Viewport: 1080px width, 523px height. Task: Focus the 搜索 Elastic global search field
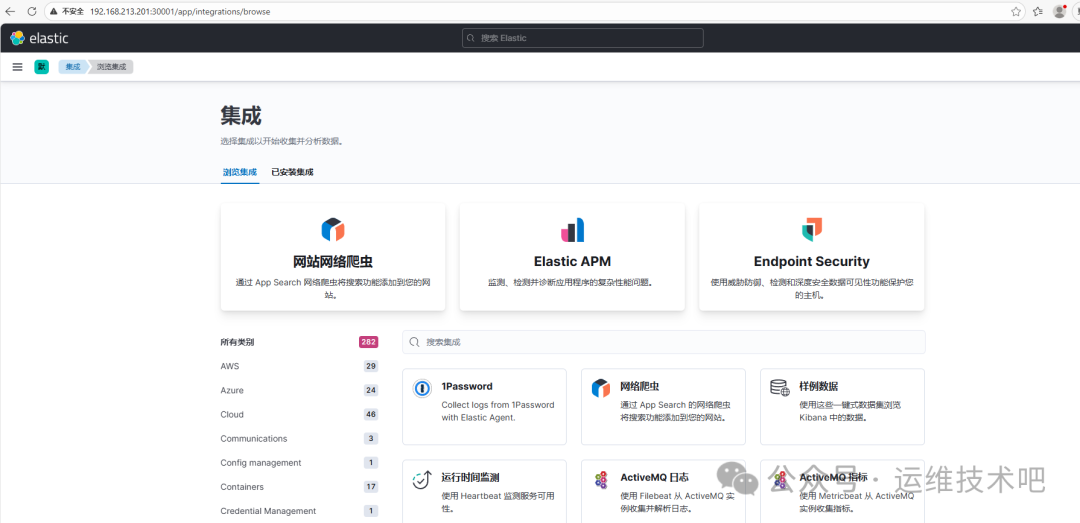pyautogui.click(x=583, y=39)
